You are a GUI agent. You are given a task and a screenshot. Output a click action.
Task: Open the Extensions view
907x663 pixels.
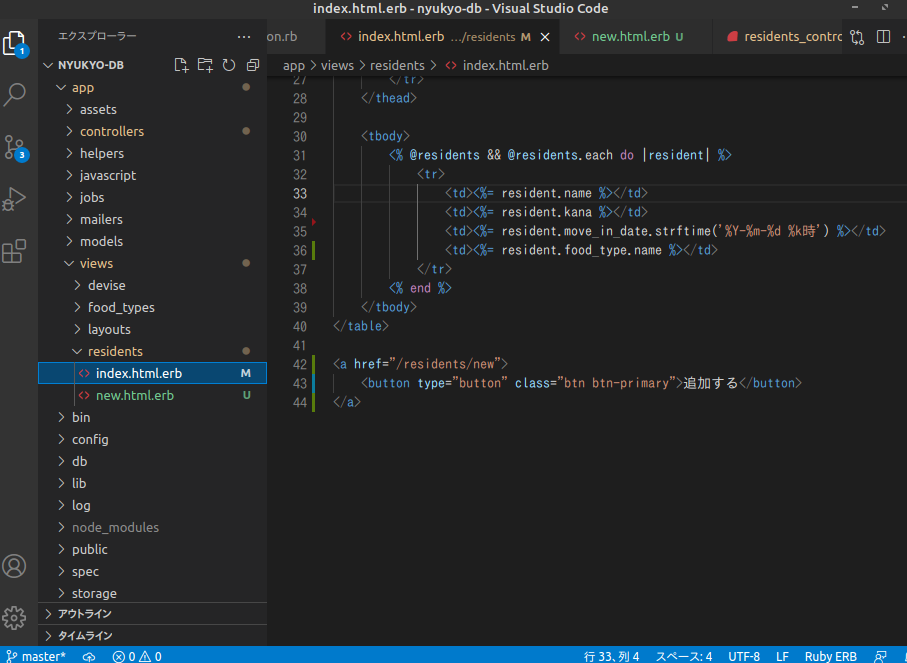point(15,251)
